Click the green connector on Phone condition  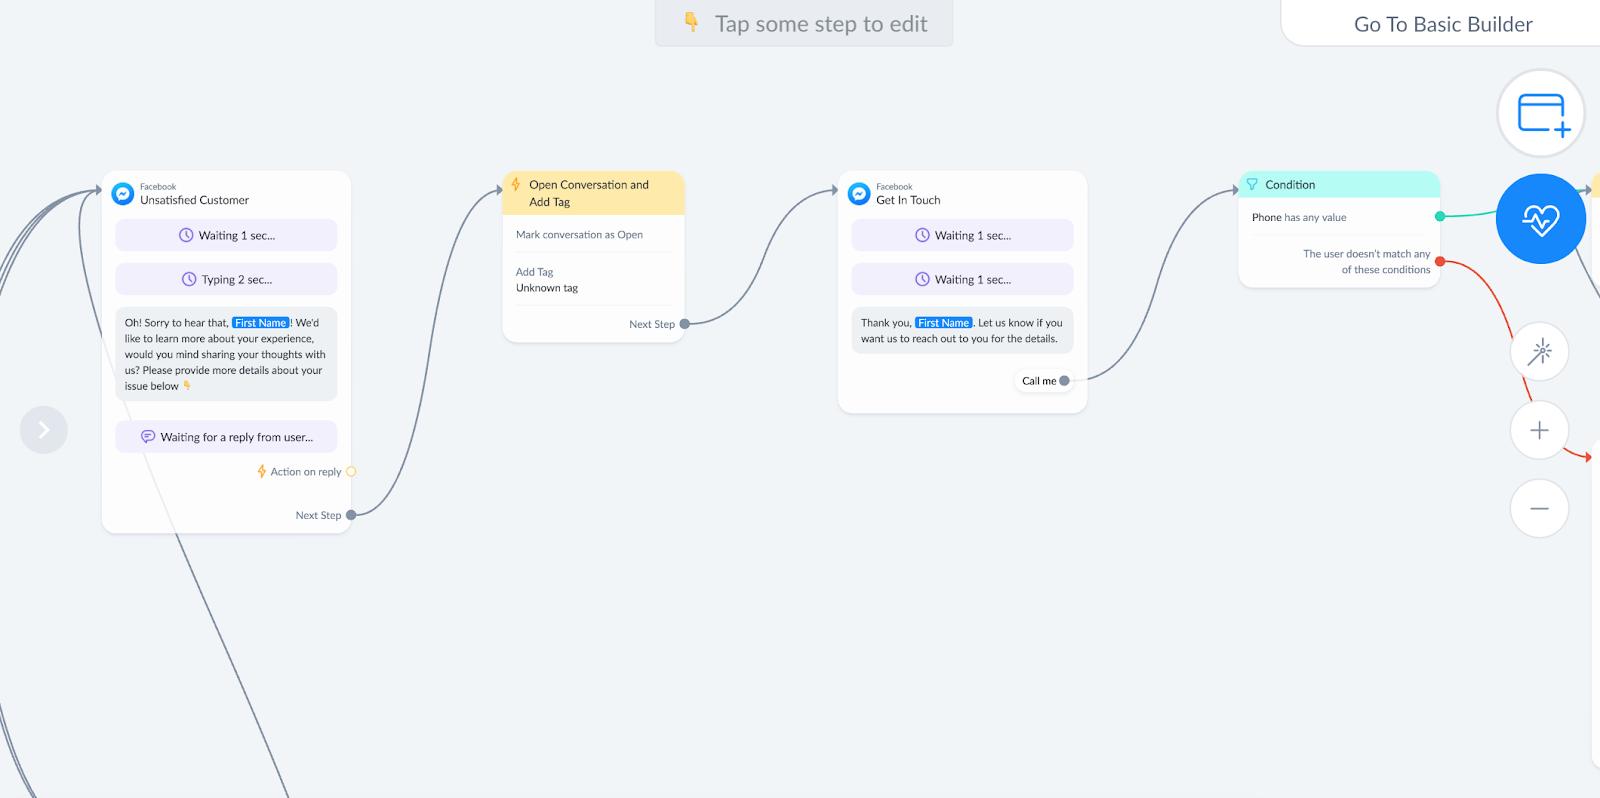click(1440, 216)
